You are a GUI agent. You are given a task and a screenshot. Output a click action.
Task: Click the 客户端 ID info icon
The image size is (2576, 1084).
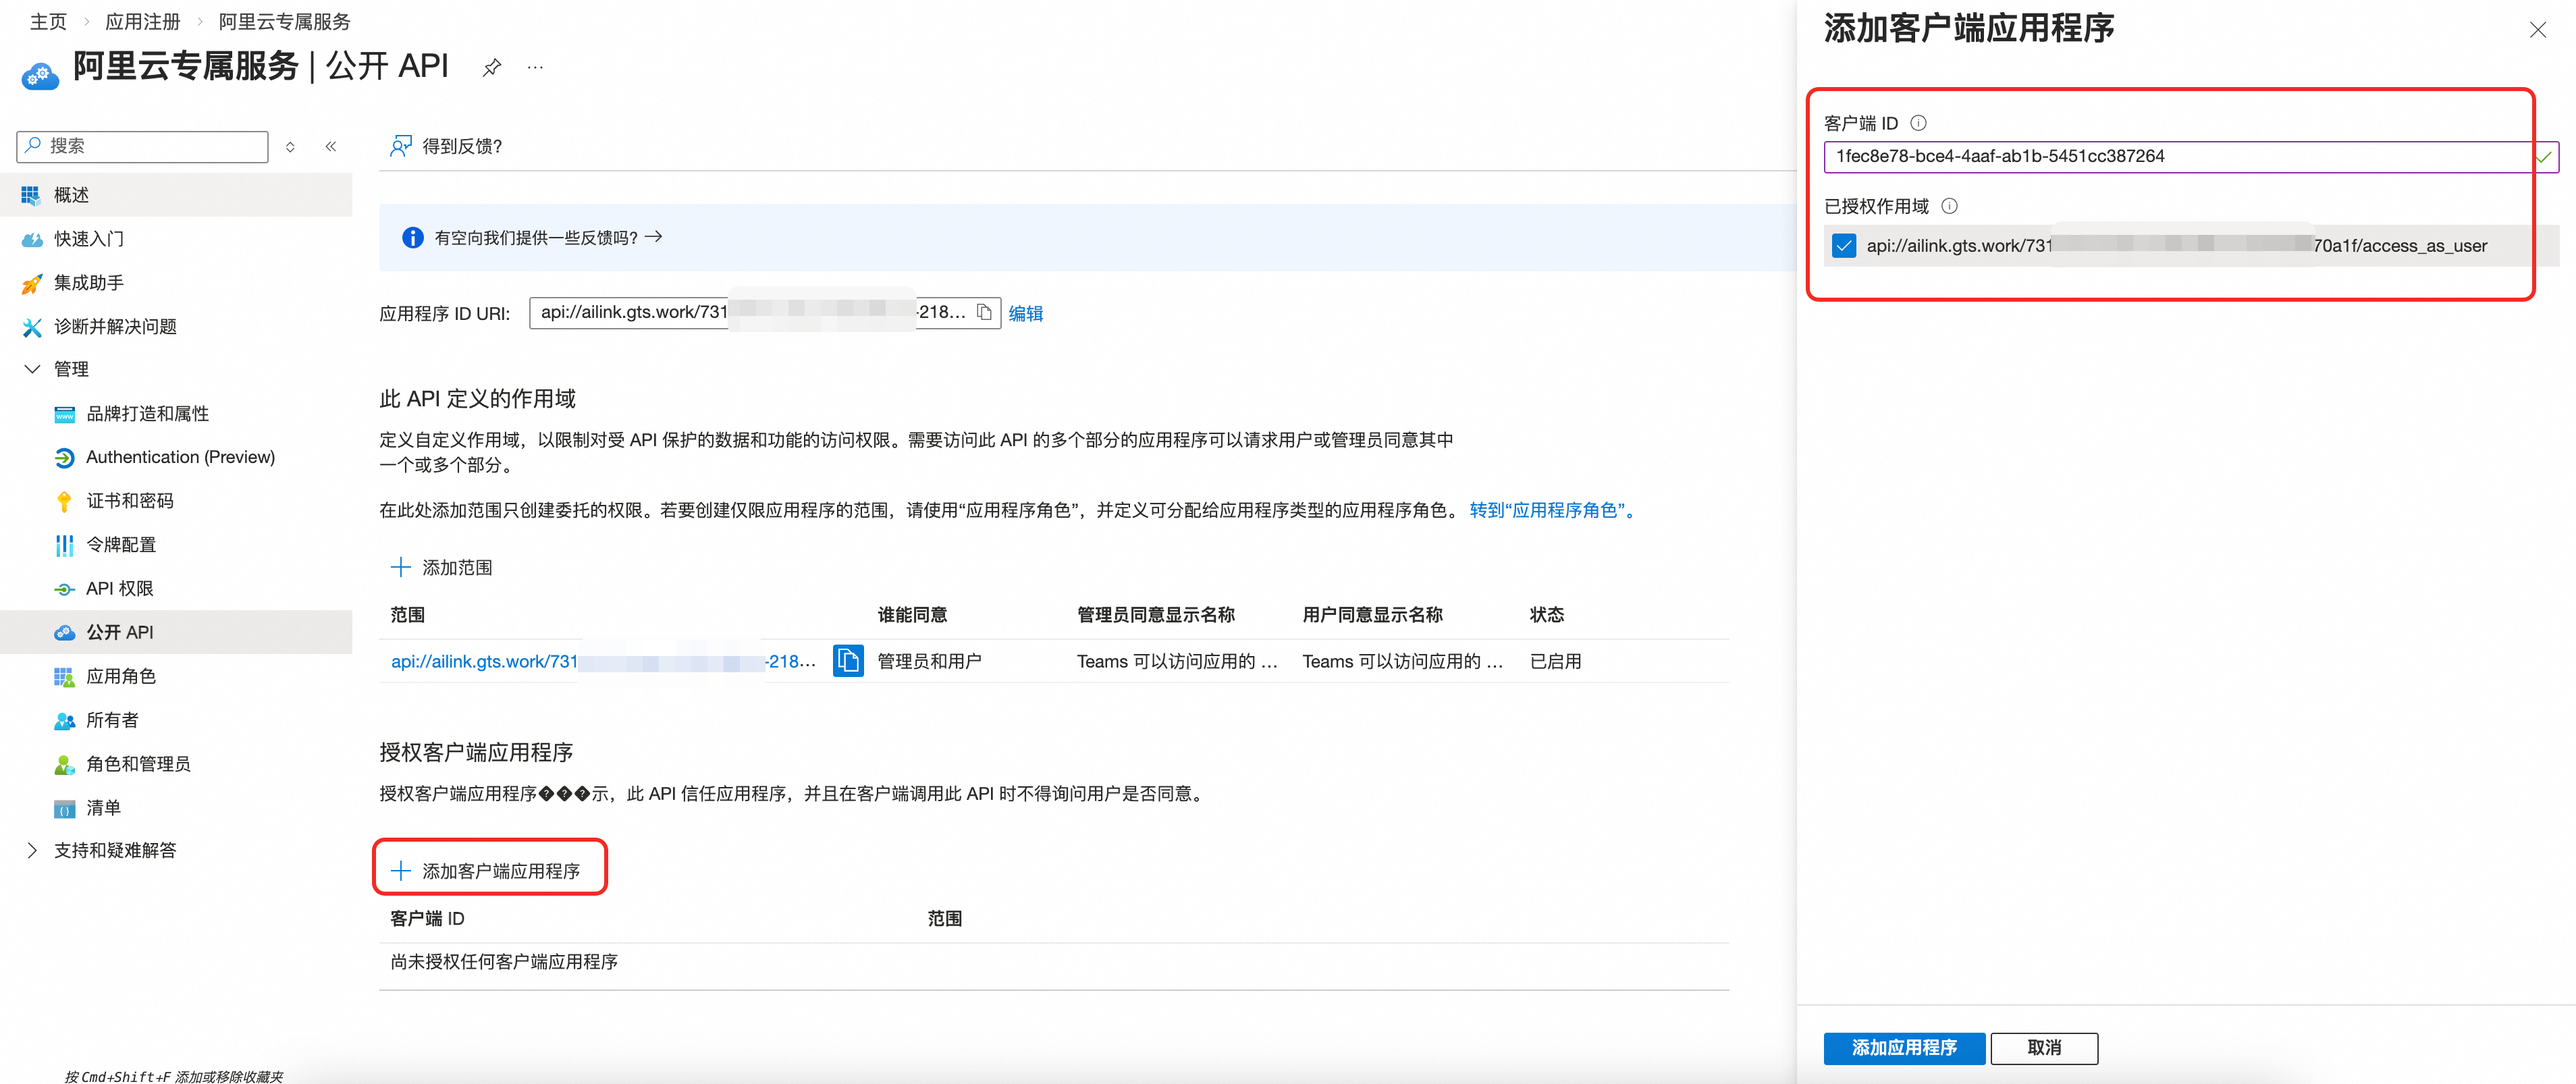click(x=1918, y=123)
